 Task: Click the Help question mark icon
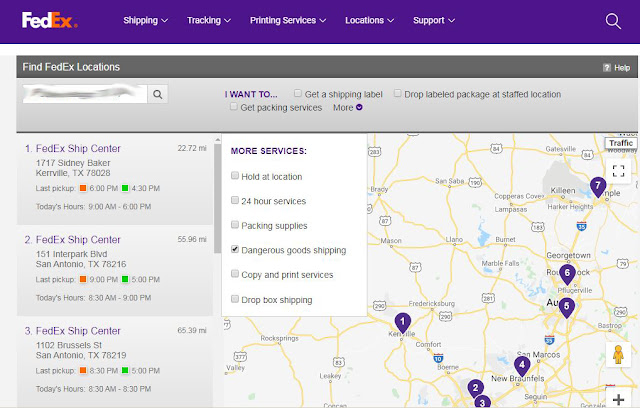607,68
